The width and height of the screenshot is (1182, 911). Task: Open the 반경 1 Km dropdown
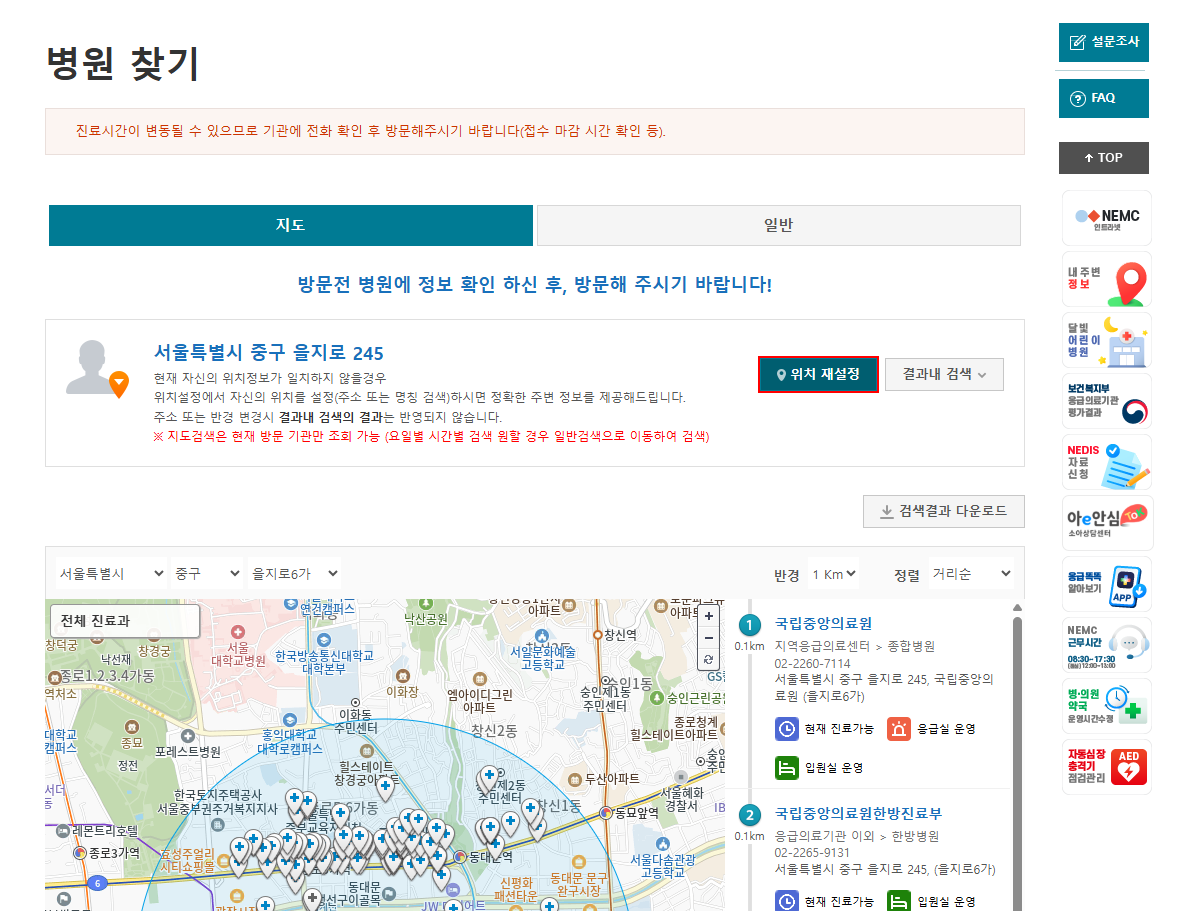(x=833, y=574)
